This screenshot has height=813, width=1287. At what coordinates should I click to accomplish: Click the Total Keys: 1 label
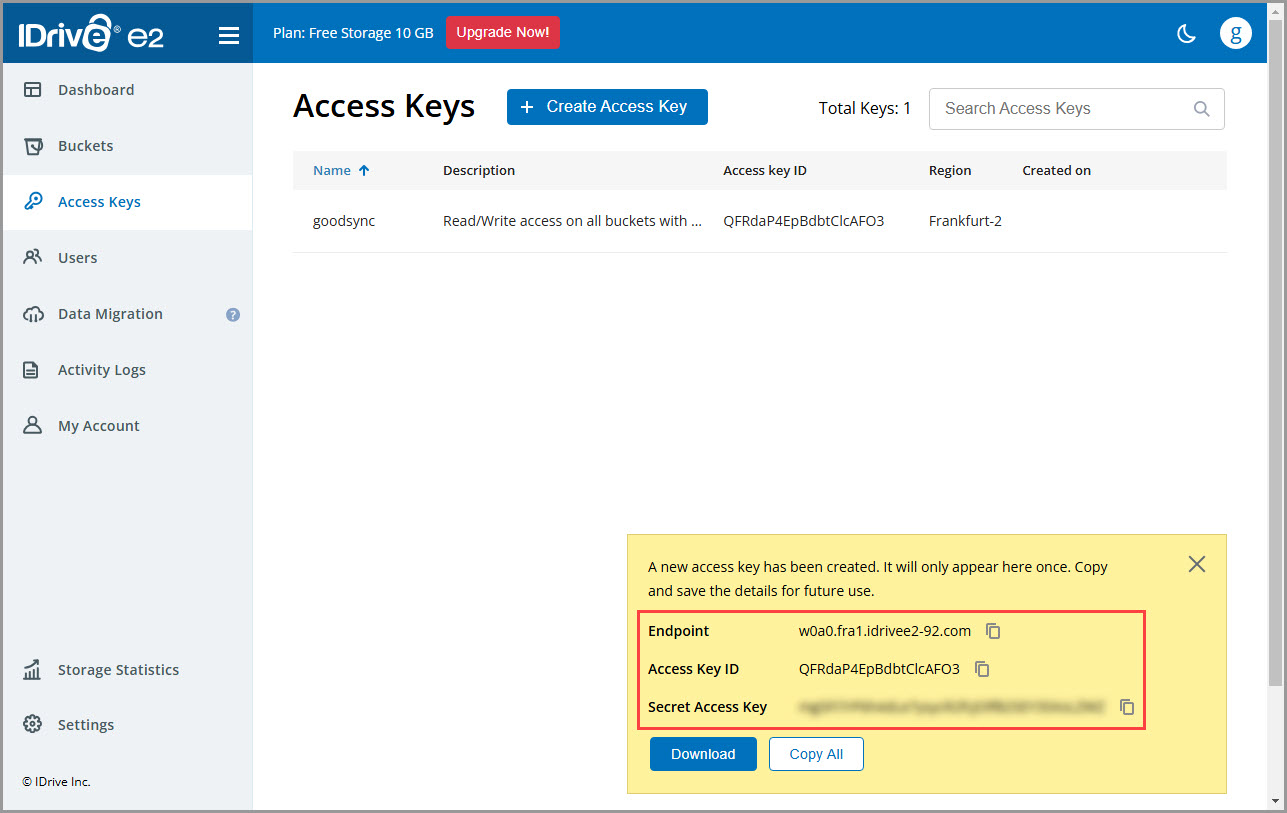[x=865, y=108]
